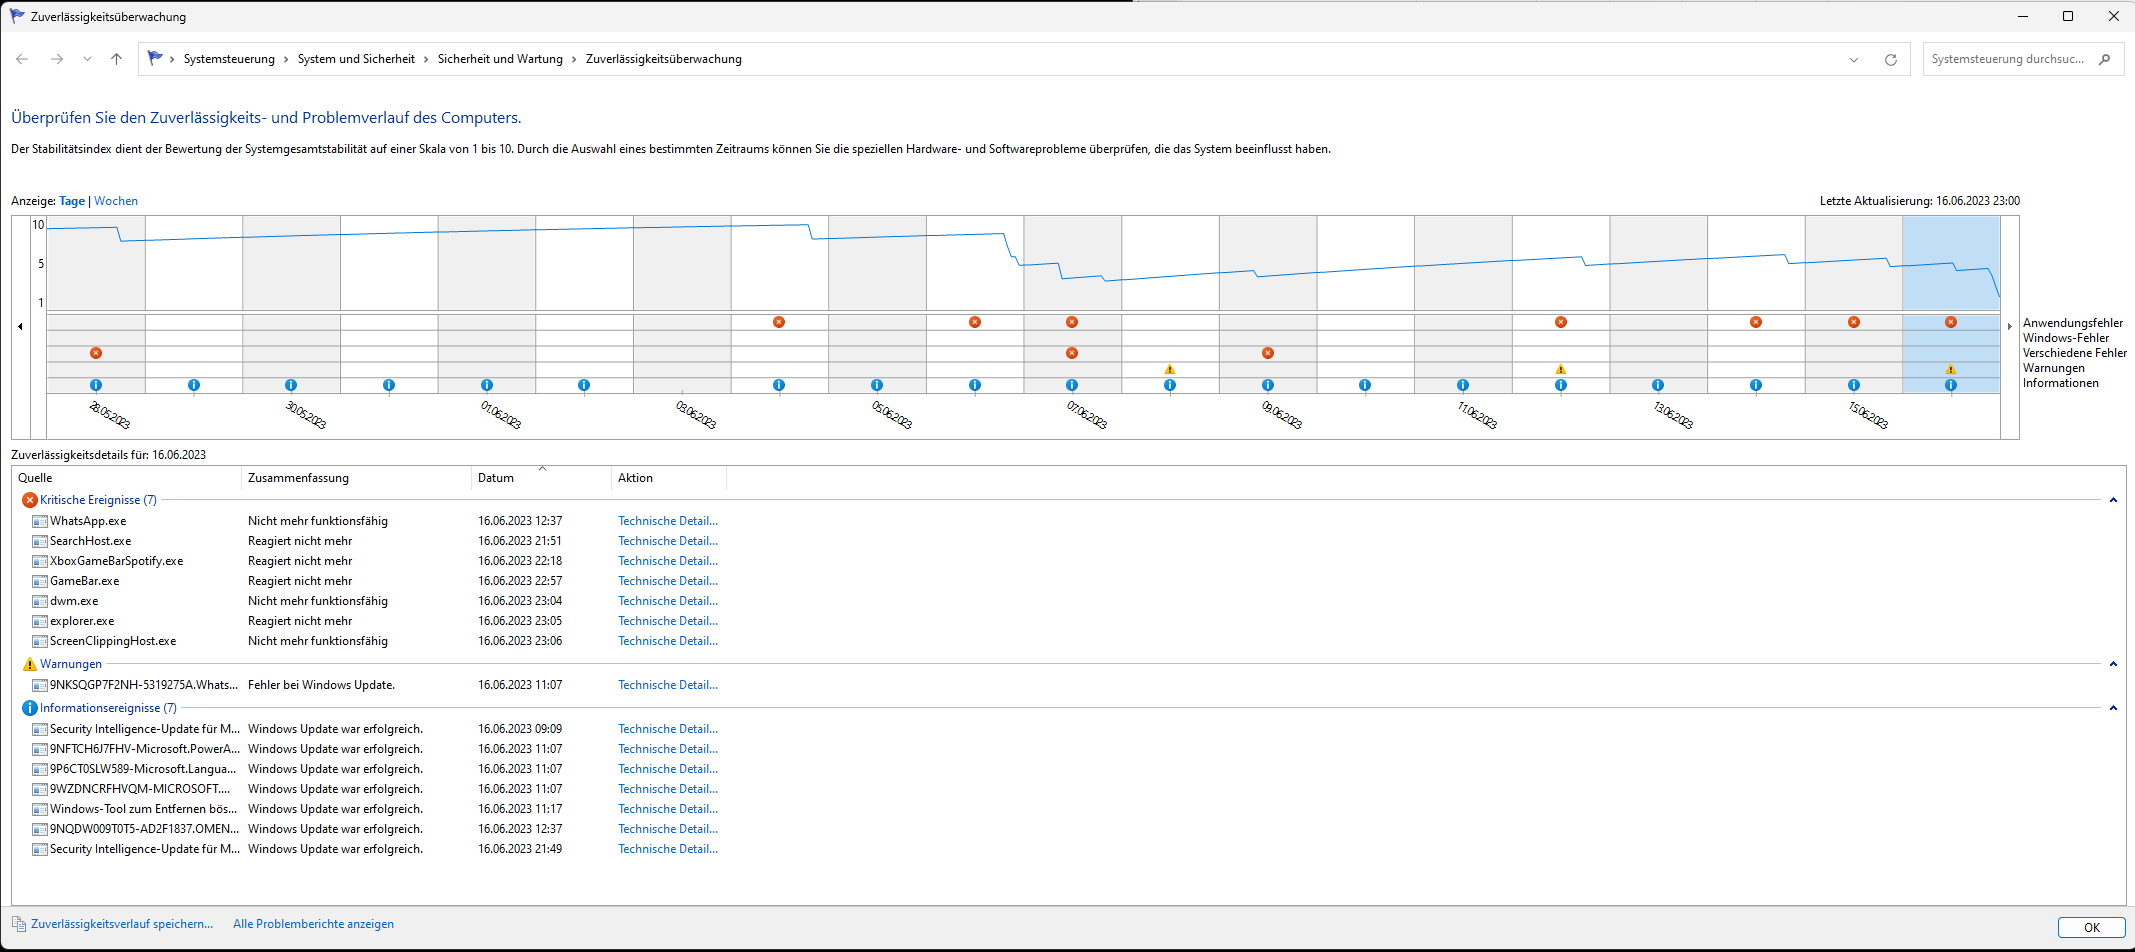Viewport: 2135px width, 952px height.
Task: Click the application error icon on 06.06.2023
Action: (x=975, y=322)
